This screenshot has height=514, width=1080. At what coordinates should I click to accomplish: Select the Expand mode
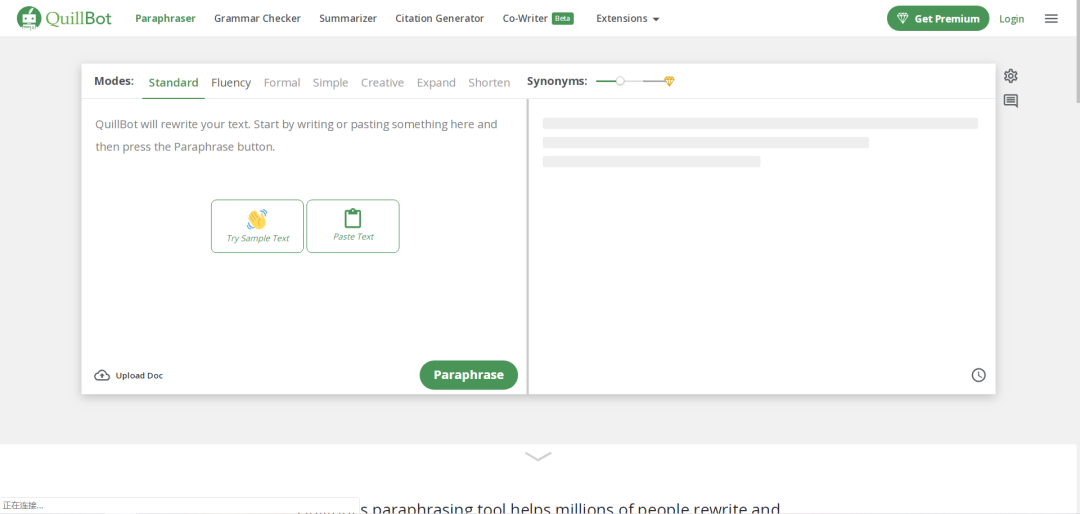click(x=436, y=83)
